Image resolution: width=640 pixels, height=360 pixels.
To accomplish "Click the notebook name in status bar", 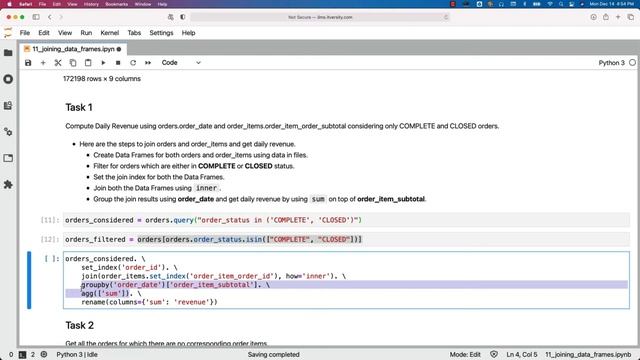I will (x=588, y=355).
